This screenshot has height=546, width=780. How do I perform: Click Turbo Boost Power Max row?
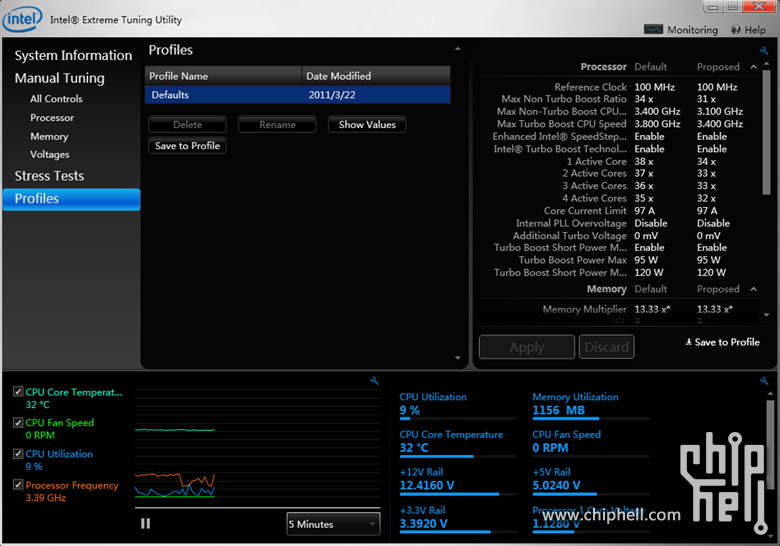[x=619, y=260]
